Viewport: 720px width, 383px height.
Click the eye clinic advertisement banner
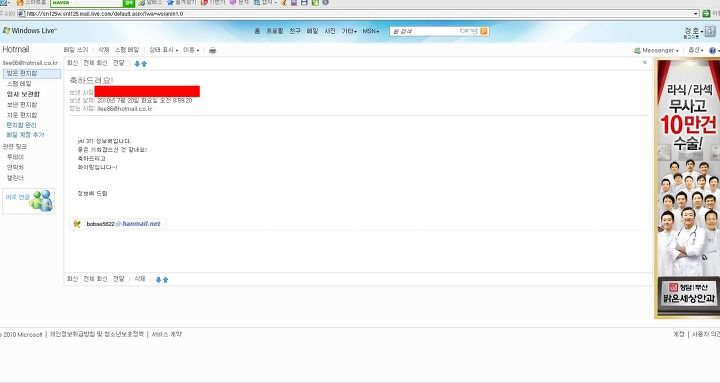pos(687,189)
